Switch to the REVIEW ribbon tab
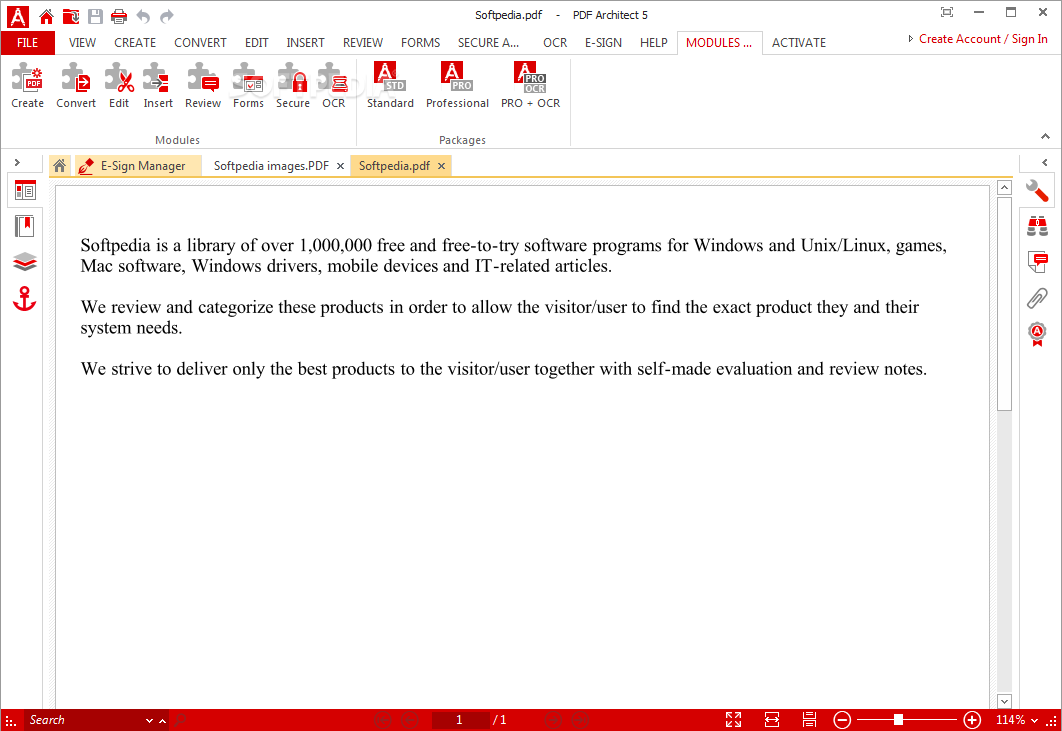This screenshot has width=1062, height=731. pos(362,43)
